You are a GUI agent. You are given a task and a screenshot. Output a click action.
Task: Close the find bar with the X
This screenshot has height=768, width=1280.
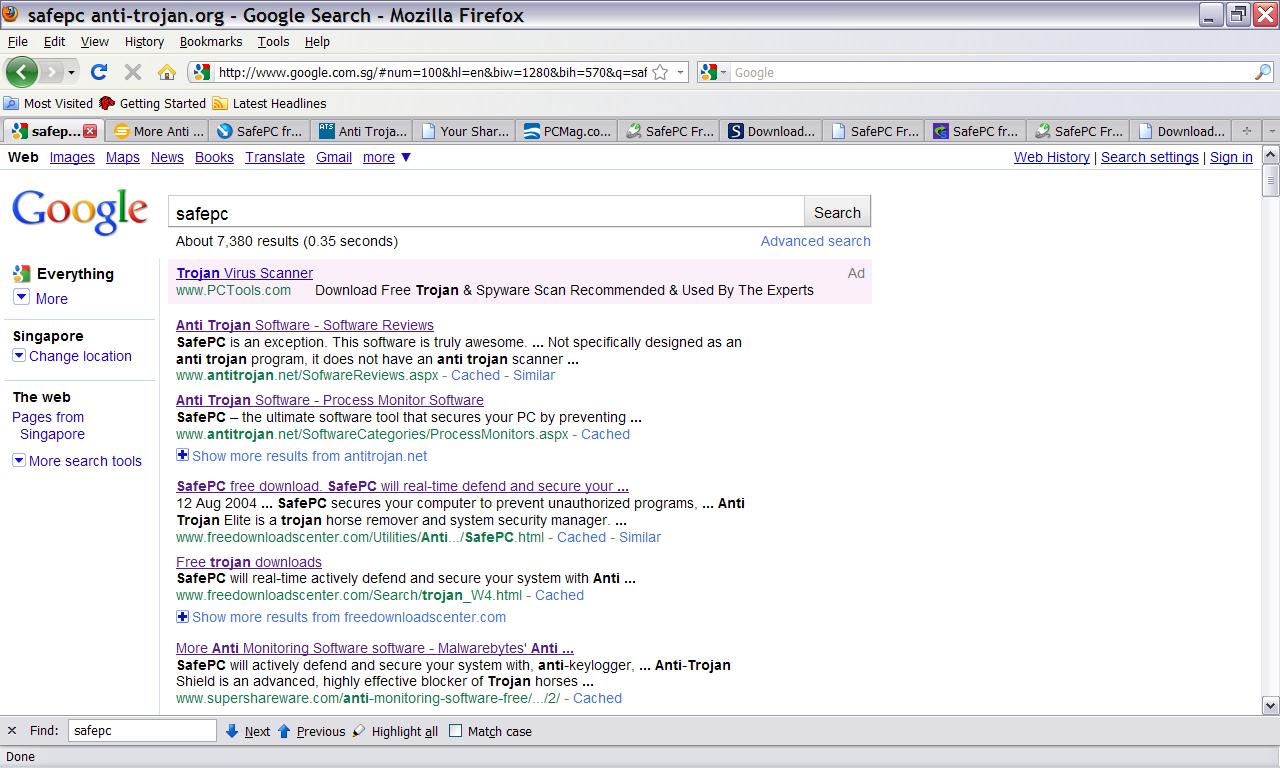coord(12,731)
